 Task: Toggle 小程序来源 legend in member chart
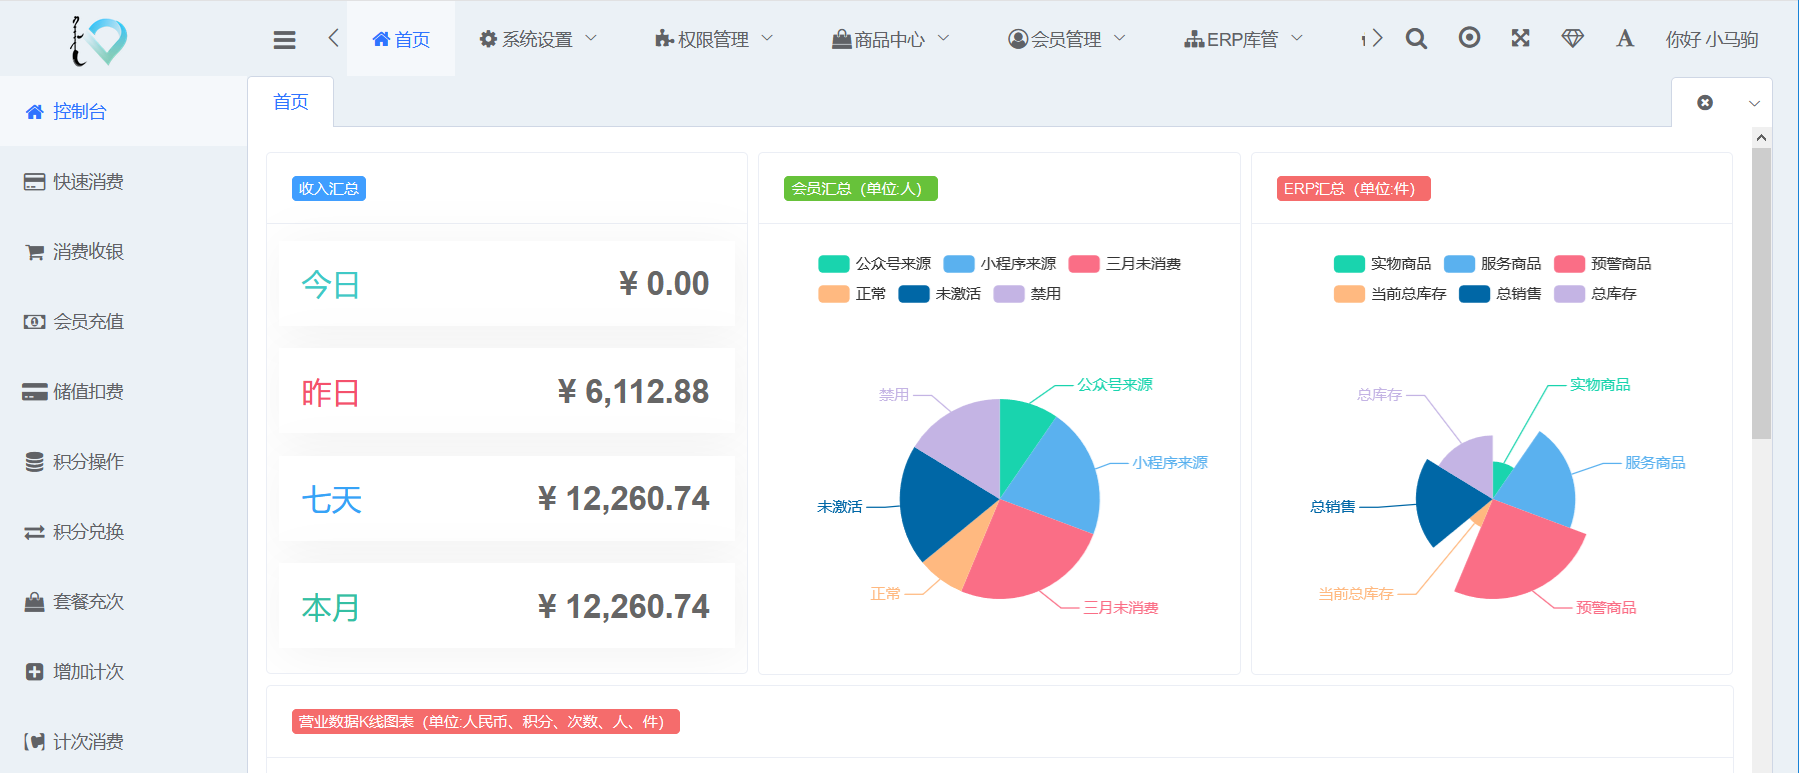coord(1000,264)
